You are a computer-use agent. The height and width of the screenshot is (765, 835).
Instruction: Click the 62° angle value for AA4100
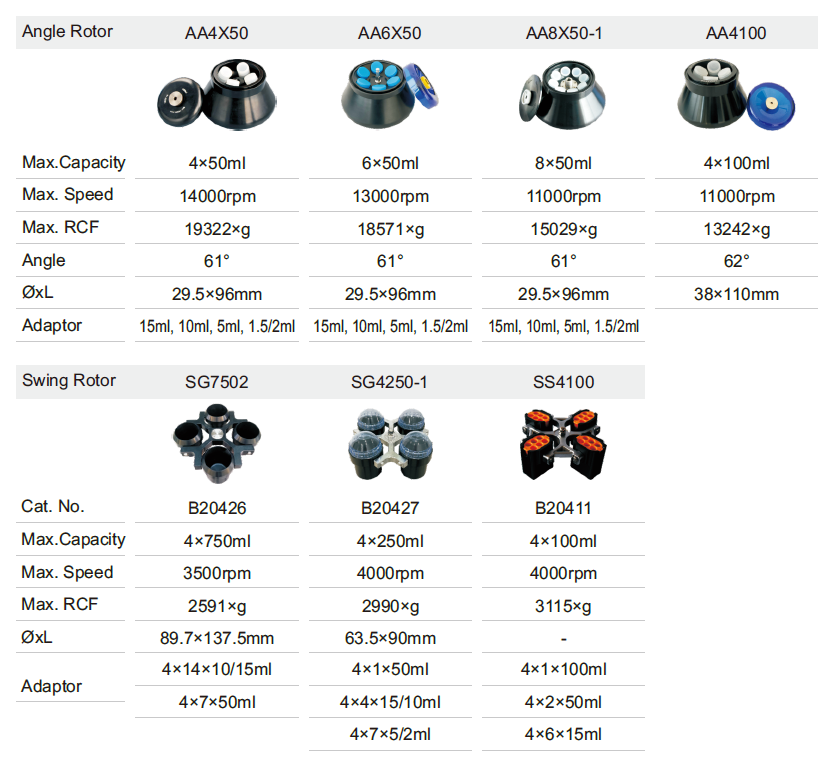pyautogui.click(x=736, y=261)
